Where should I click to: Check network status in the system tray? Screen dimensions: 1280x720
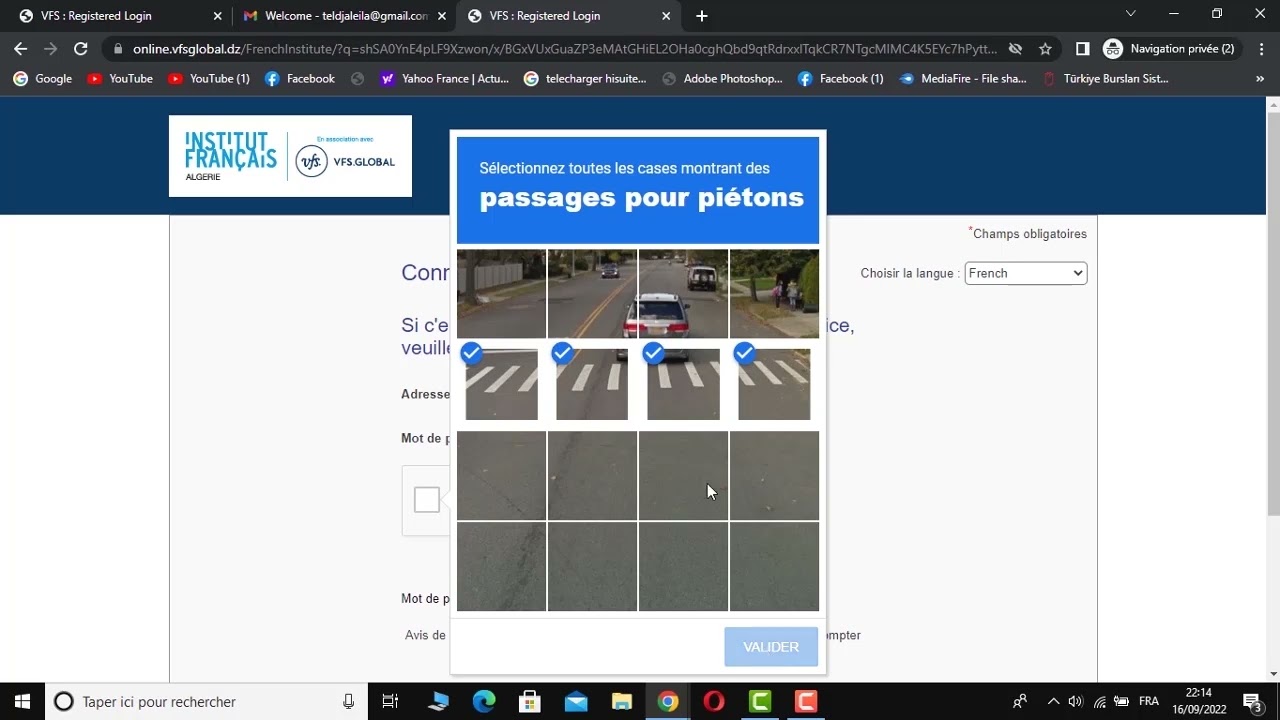coord(1099,702)
